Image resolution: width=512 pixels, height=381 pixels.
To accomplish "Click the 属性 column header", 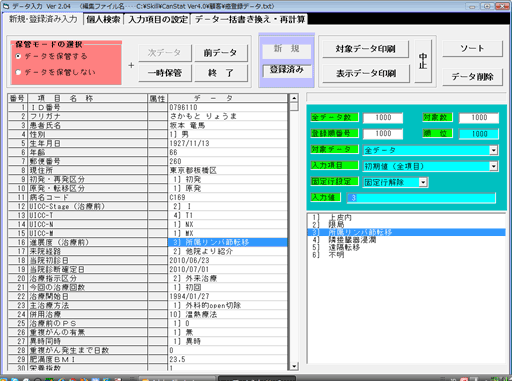I will point(158,98).
